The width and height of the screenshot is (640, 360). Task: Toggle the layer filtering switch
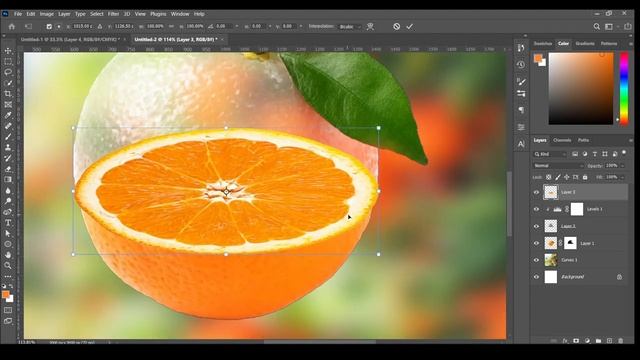pos(624,153)
